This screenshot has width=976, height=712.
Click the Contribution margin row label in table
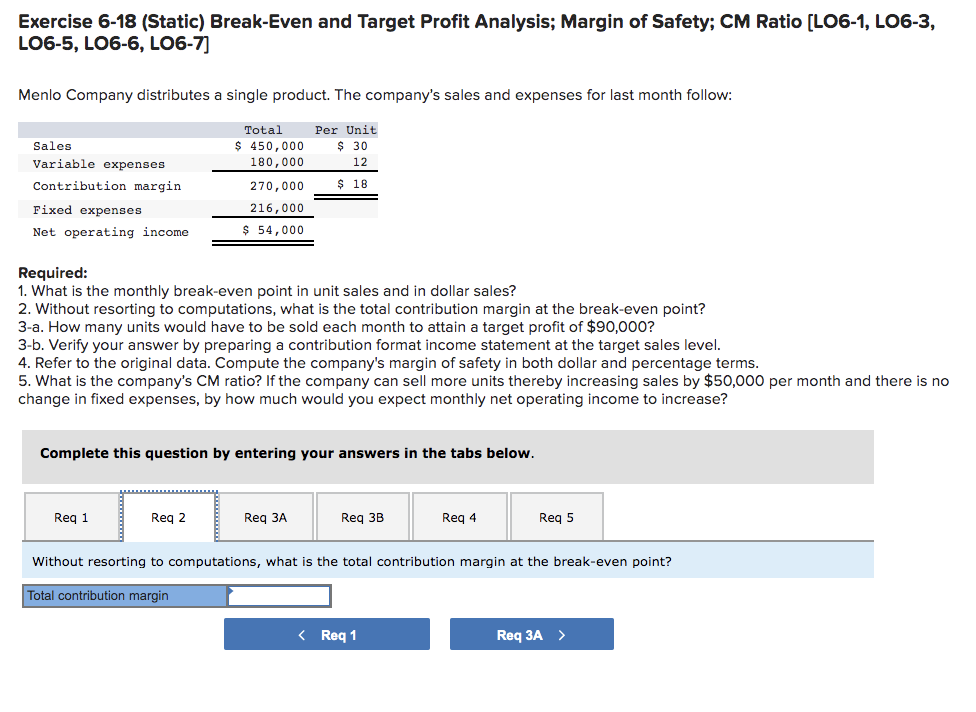coord(107,186)
